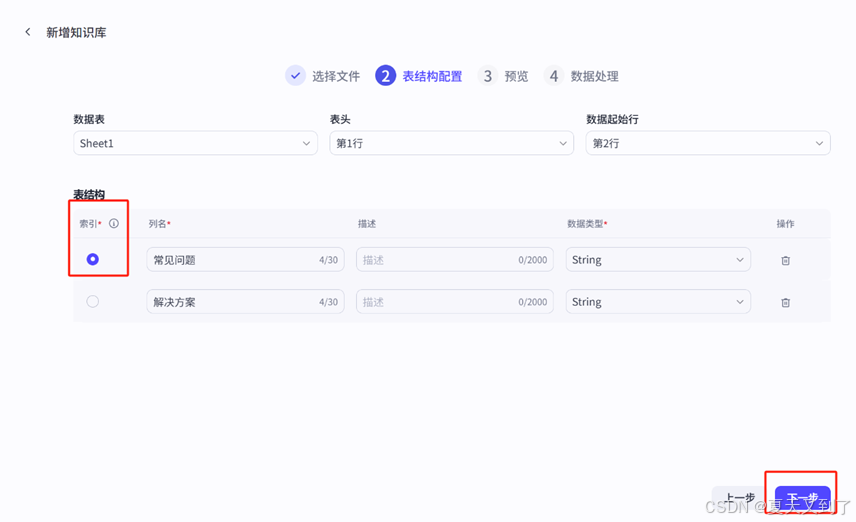Open the 数据起始行 第2行 dropdown
The width and height of the screenshot is (856, 522).
708,143
